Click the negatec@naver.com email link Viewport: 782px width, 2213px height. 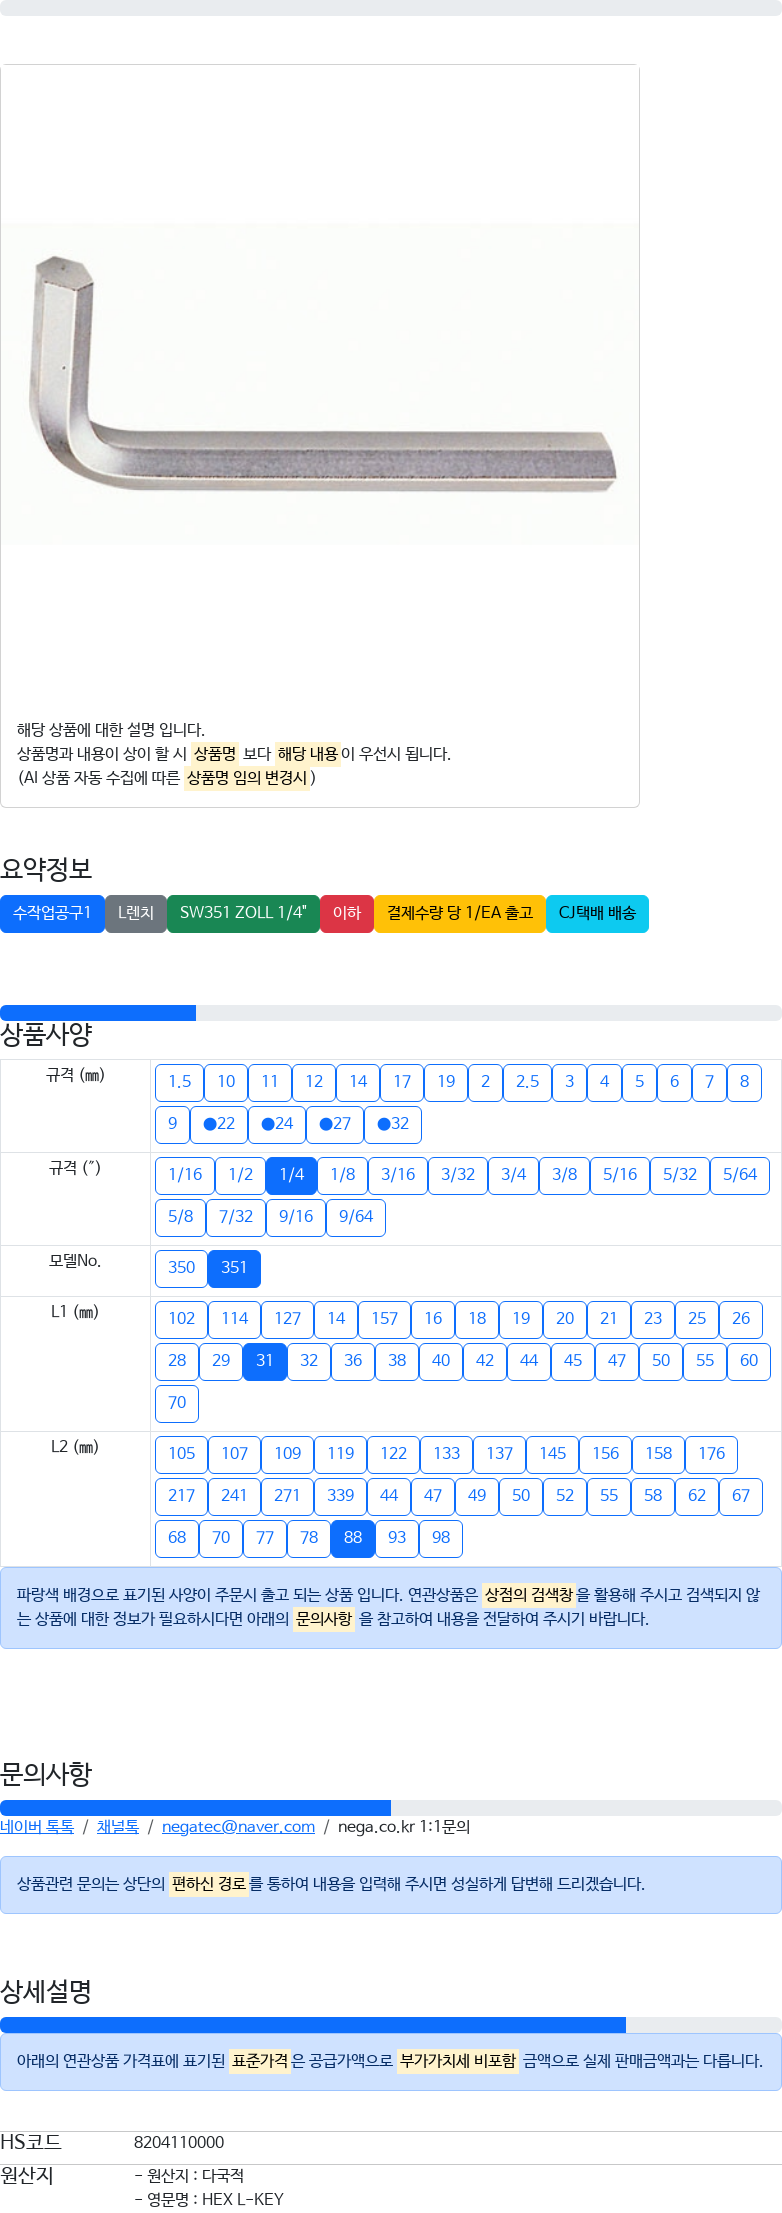coord(238,1826)
